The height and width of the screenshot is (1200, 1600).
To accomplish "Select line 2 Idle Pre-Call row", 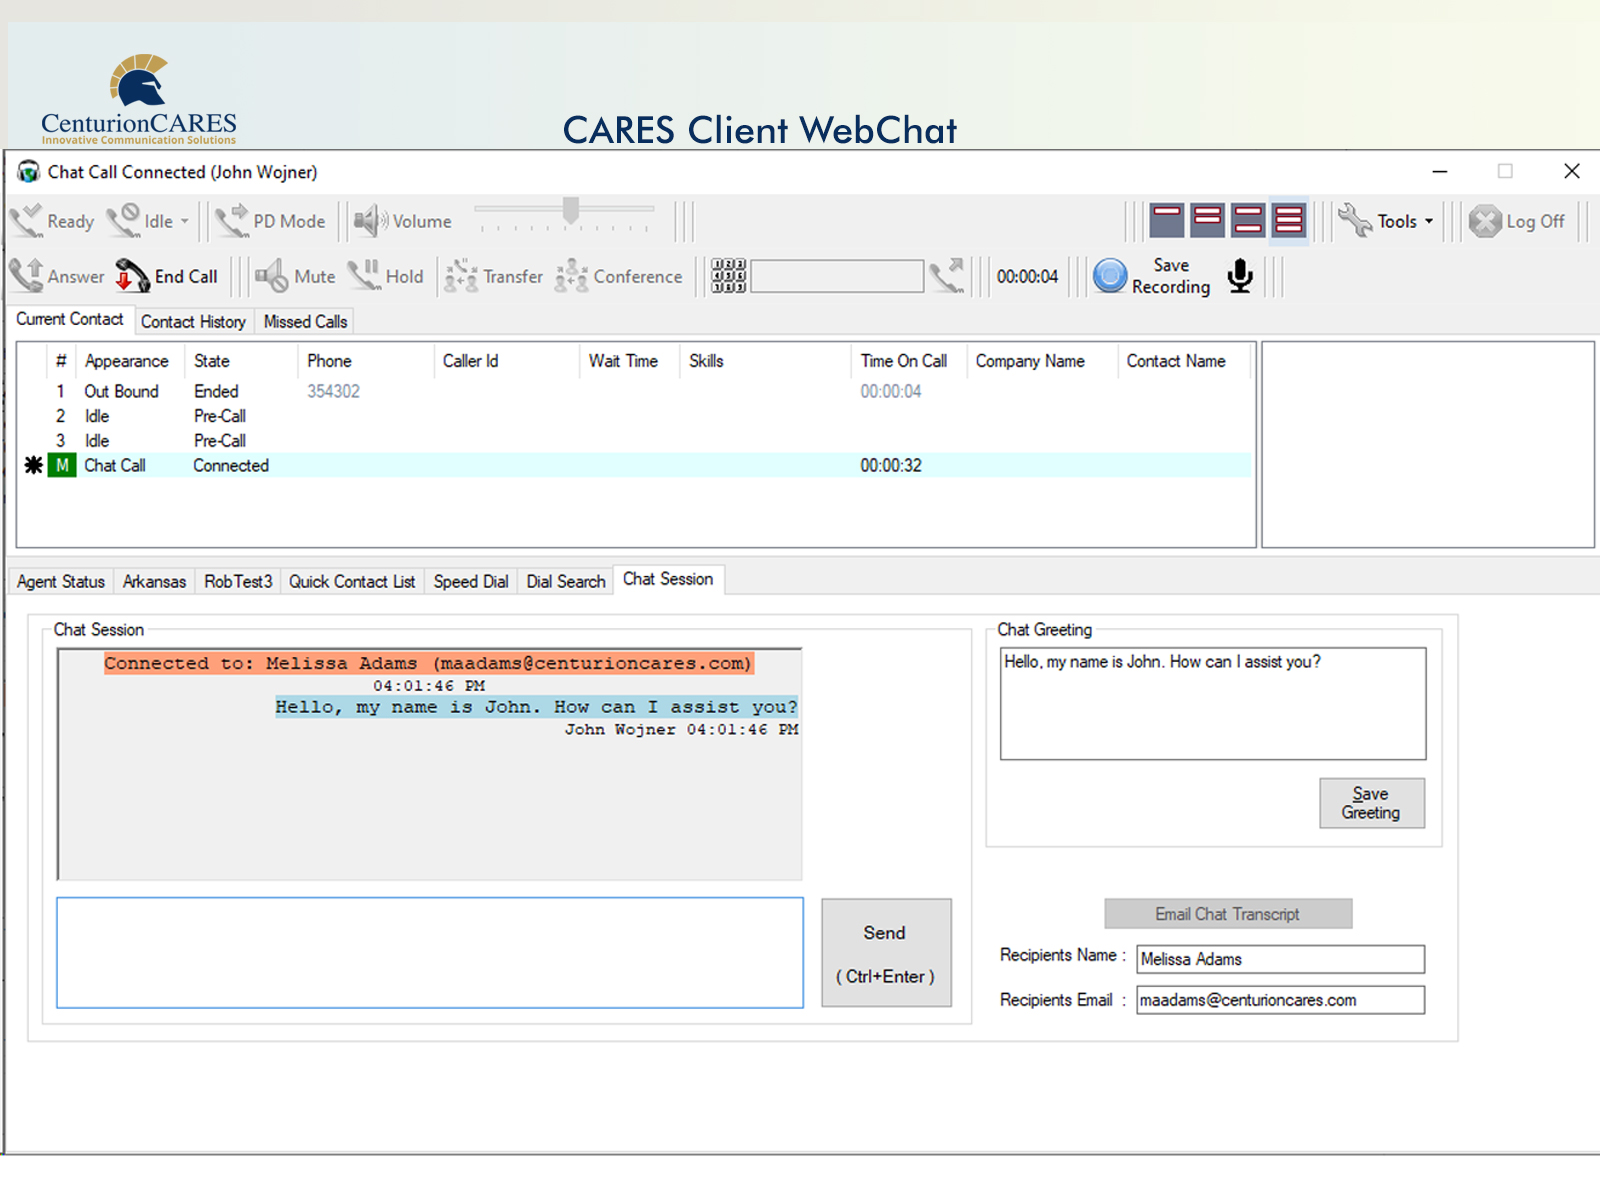I will 636,416.
